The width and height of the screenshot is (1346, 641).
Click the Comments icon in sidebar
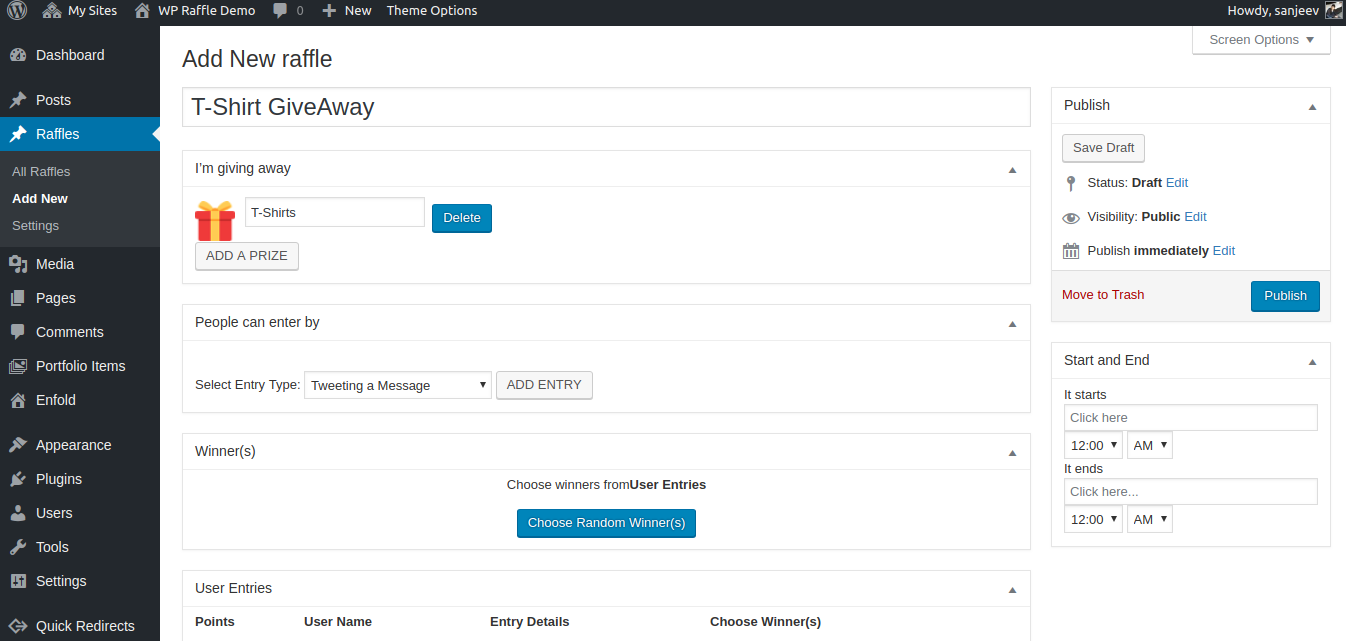tap(18, 332)
